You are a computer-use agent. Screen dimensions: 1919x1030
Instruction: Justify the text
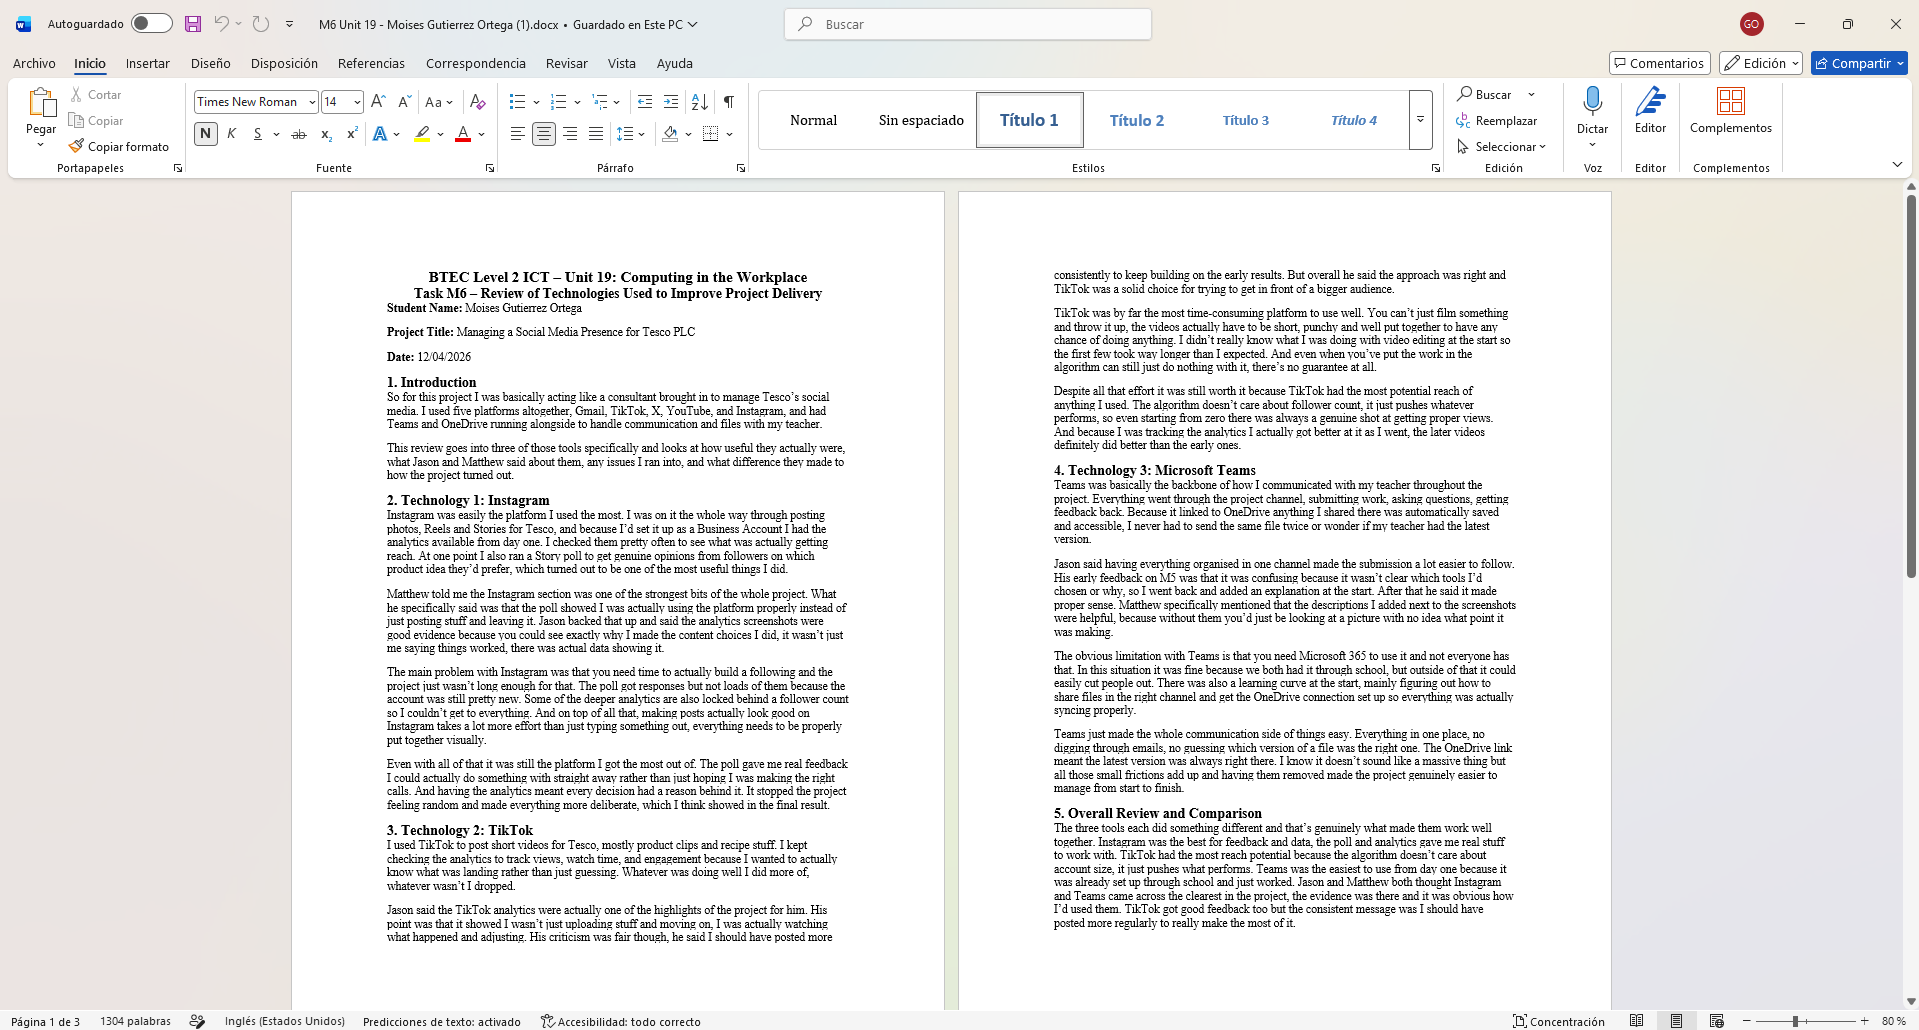(596, 134)
